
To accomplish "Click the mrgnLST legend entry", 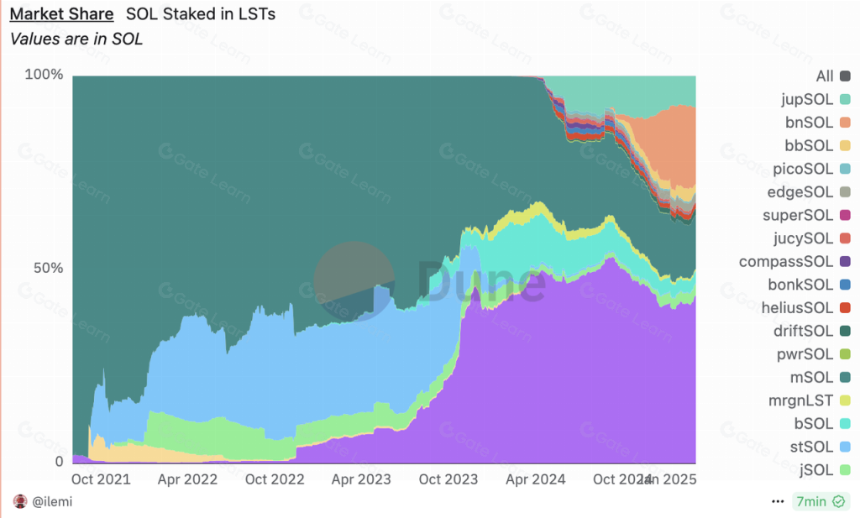I will 810,401.
